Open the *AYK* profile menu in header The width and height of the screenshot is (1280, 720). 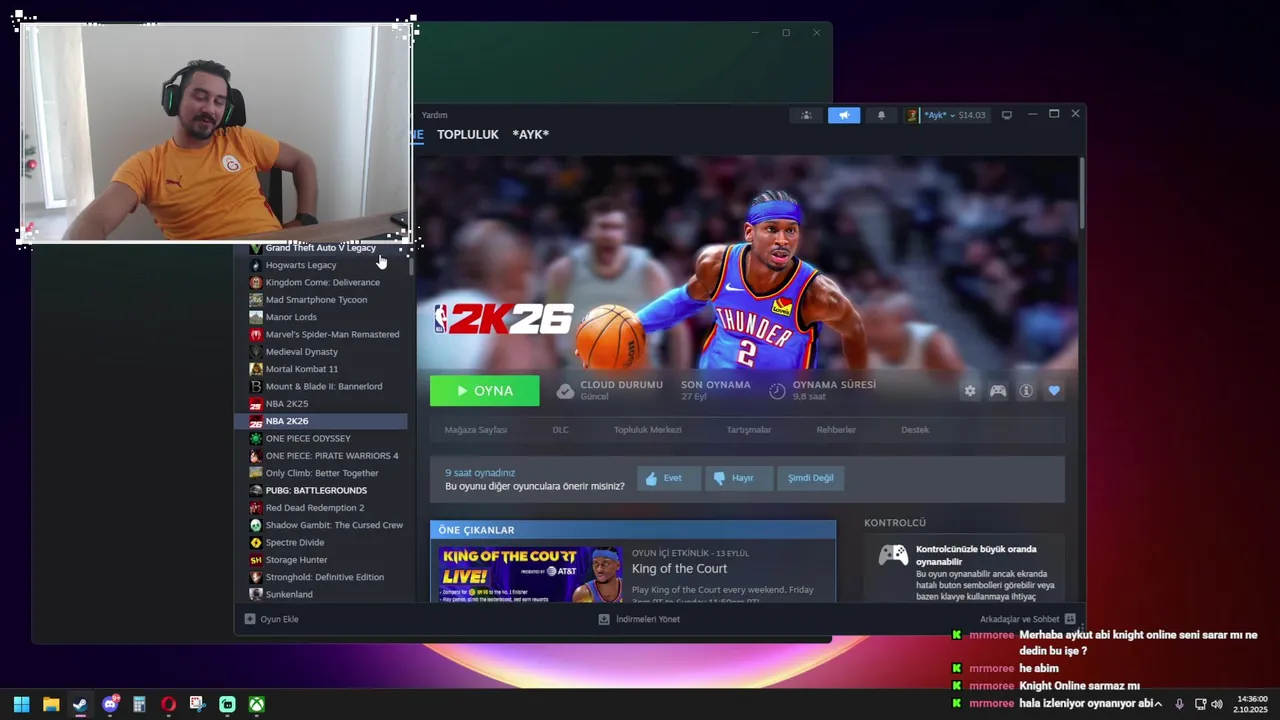click(530, 134)
